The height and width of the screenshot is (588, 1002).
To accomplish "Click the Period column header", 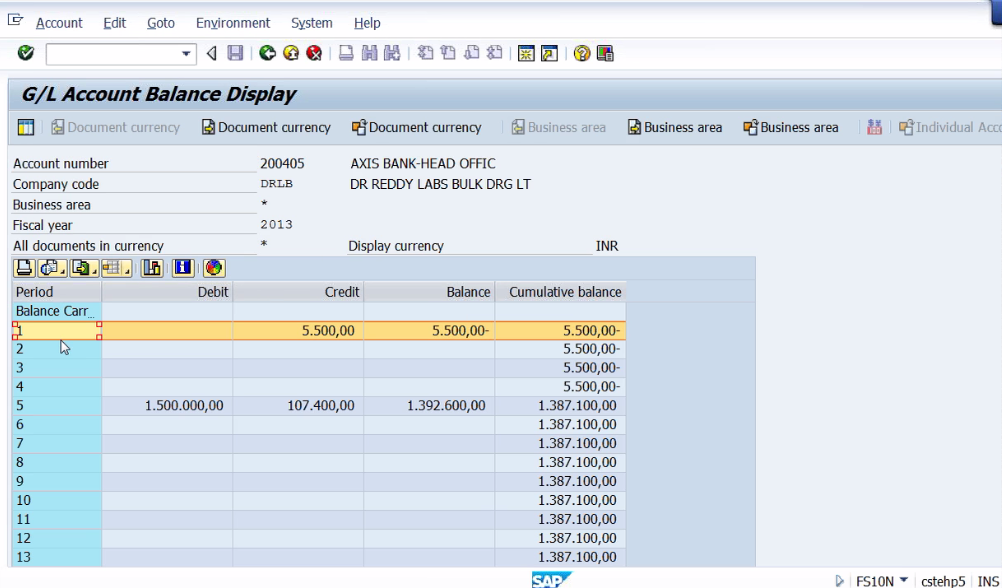I will click(x=56, y=292).
